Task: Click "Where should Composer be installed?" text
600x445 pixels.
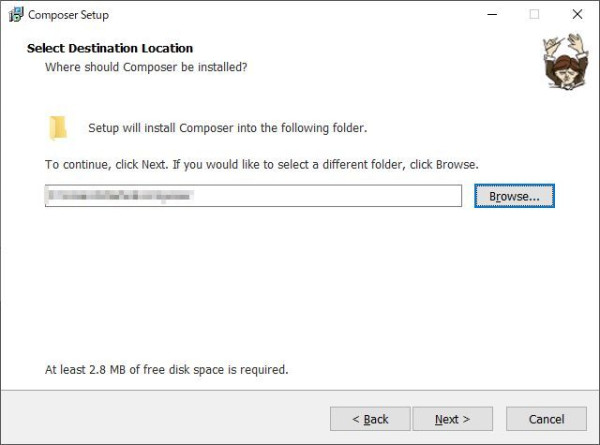Action: 146,67
